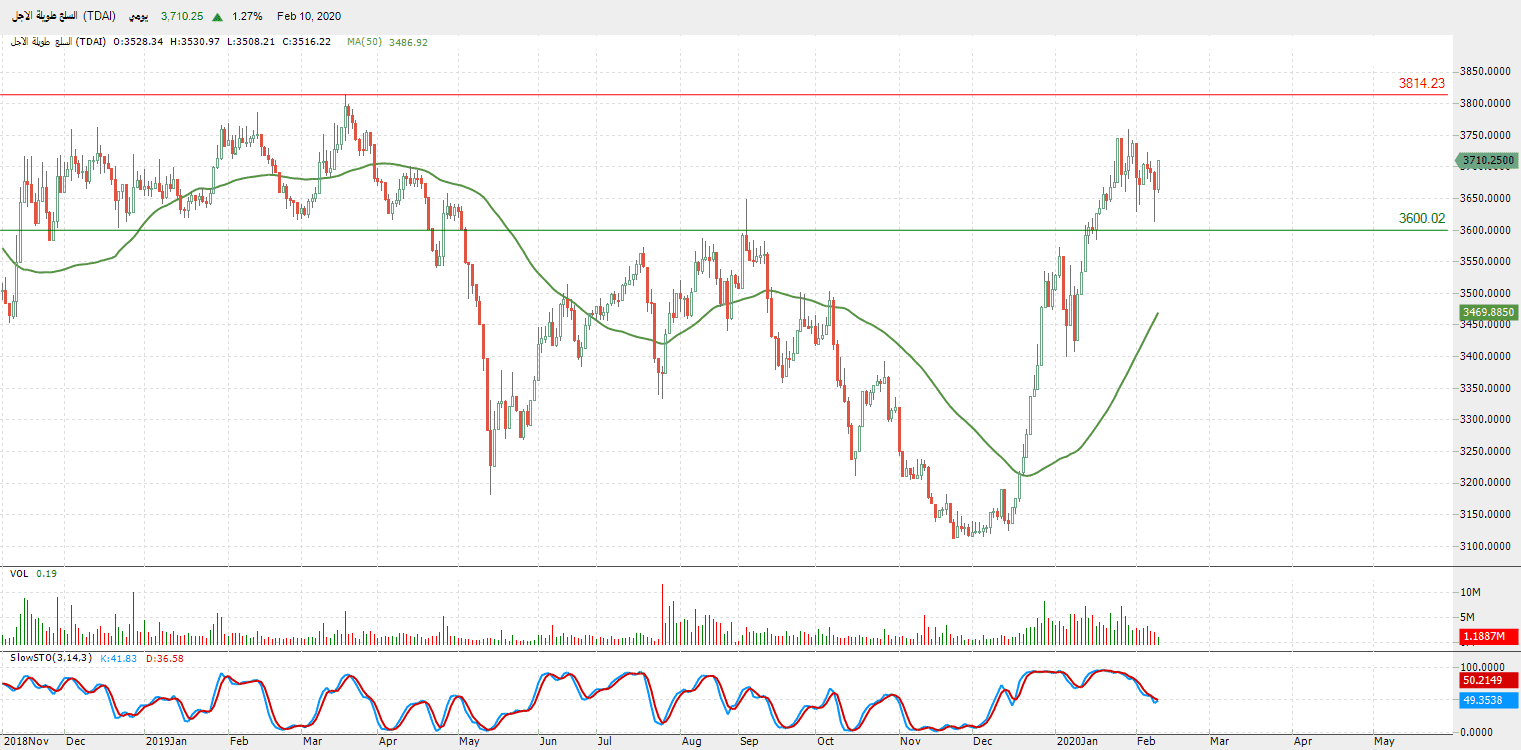Click the green 3600.02 line label
Viewport: 1521px width, 750px height.
tap(1422, 219)
